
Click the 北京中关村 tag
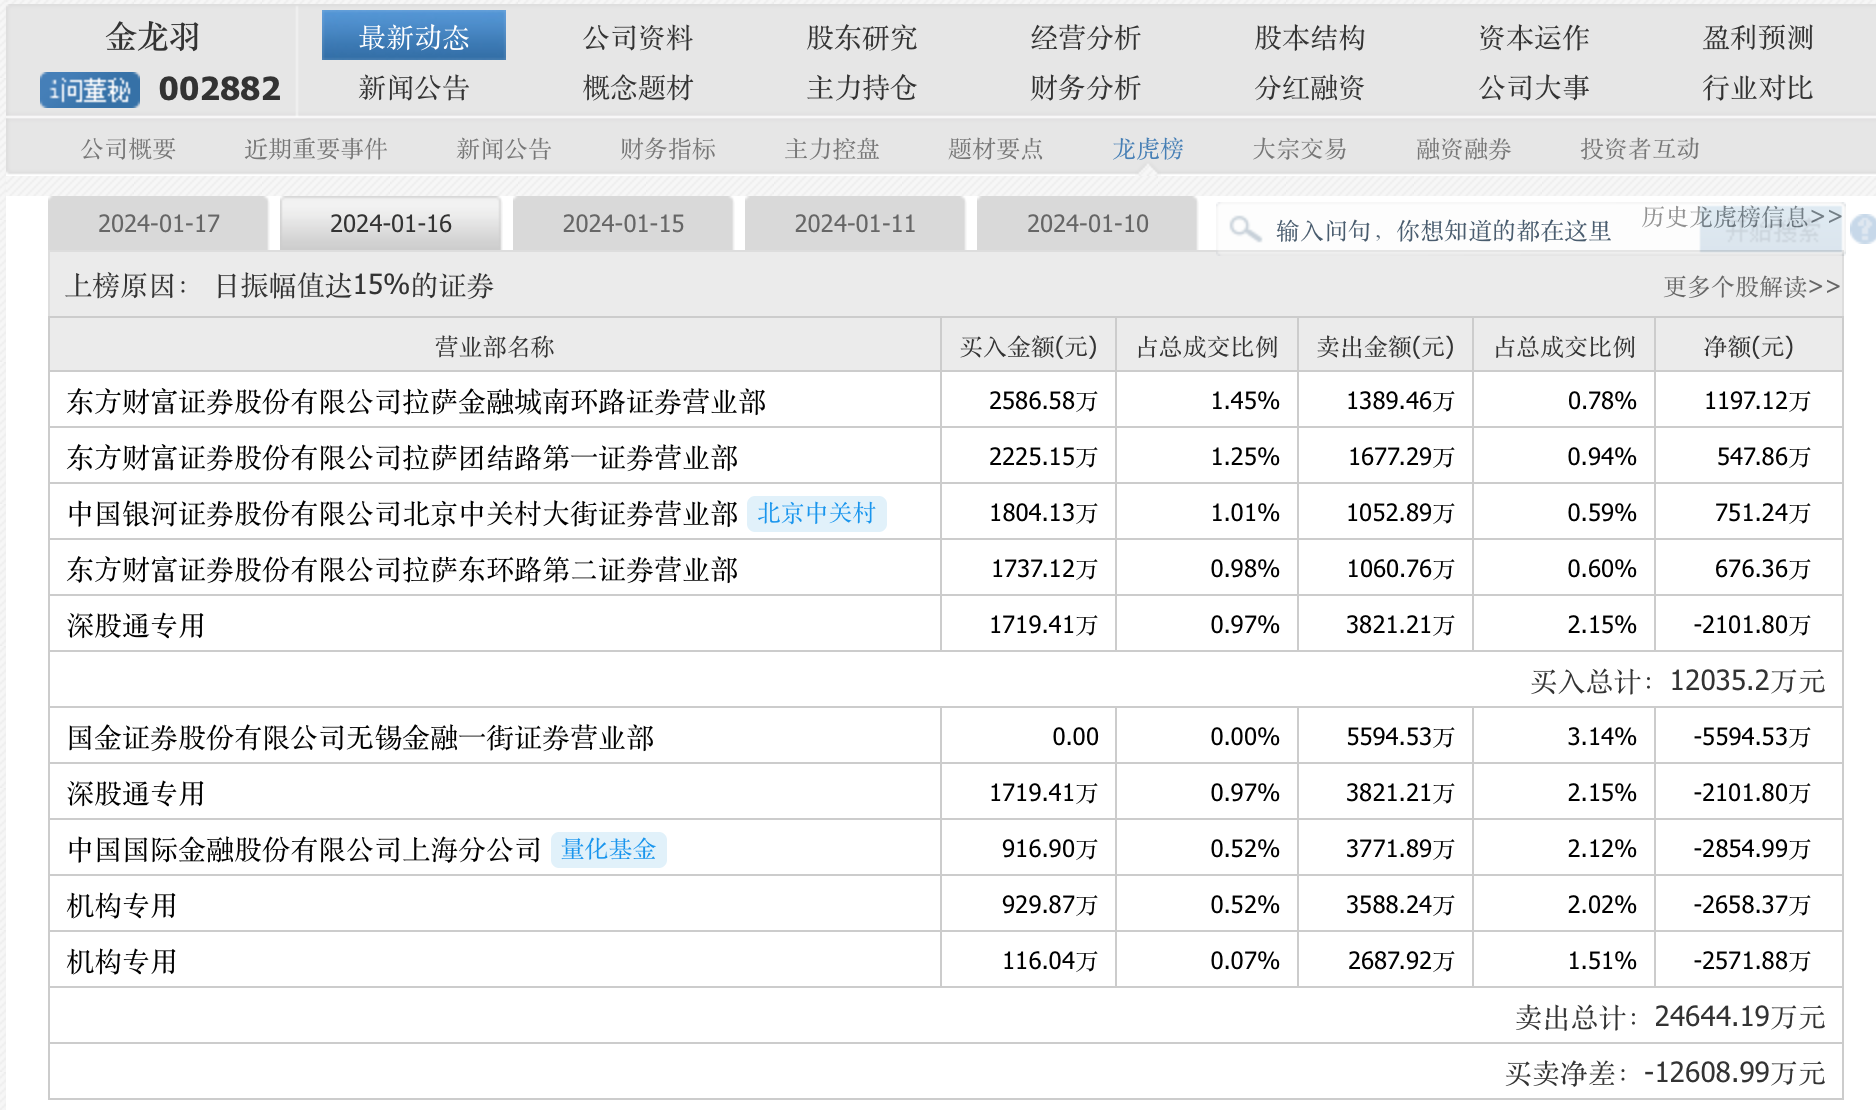coord(816,514)
